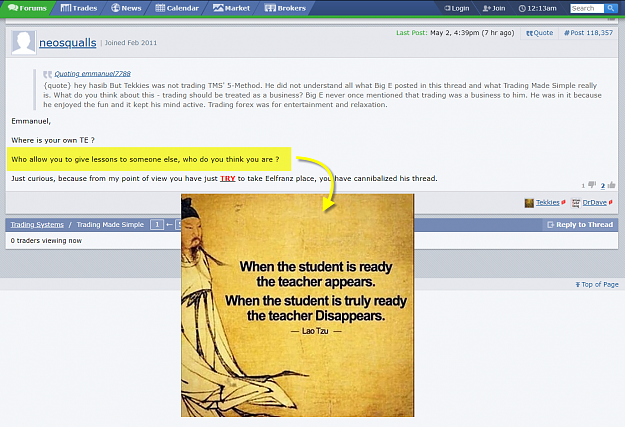Viewport: 625px width, 427px height.
Task: Open the News tab
Action: [126, 8]
